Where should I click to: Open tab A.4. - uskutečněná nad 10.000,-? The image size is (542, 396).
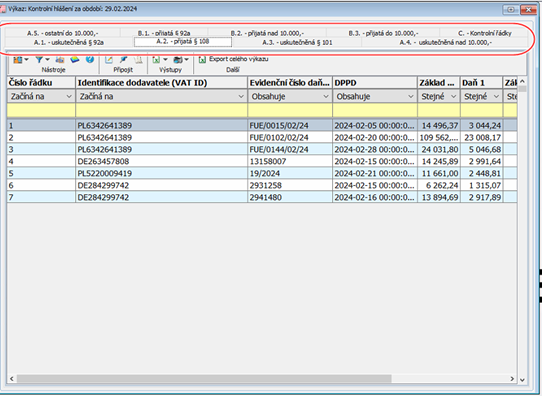446,42
